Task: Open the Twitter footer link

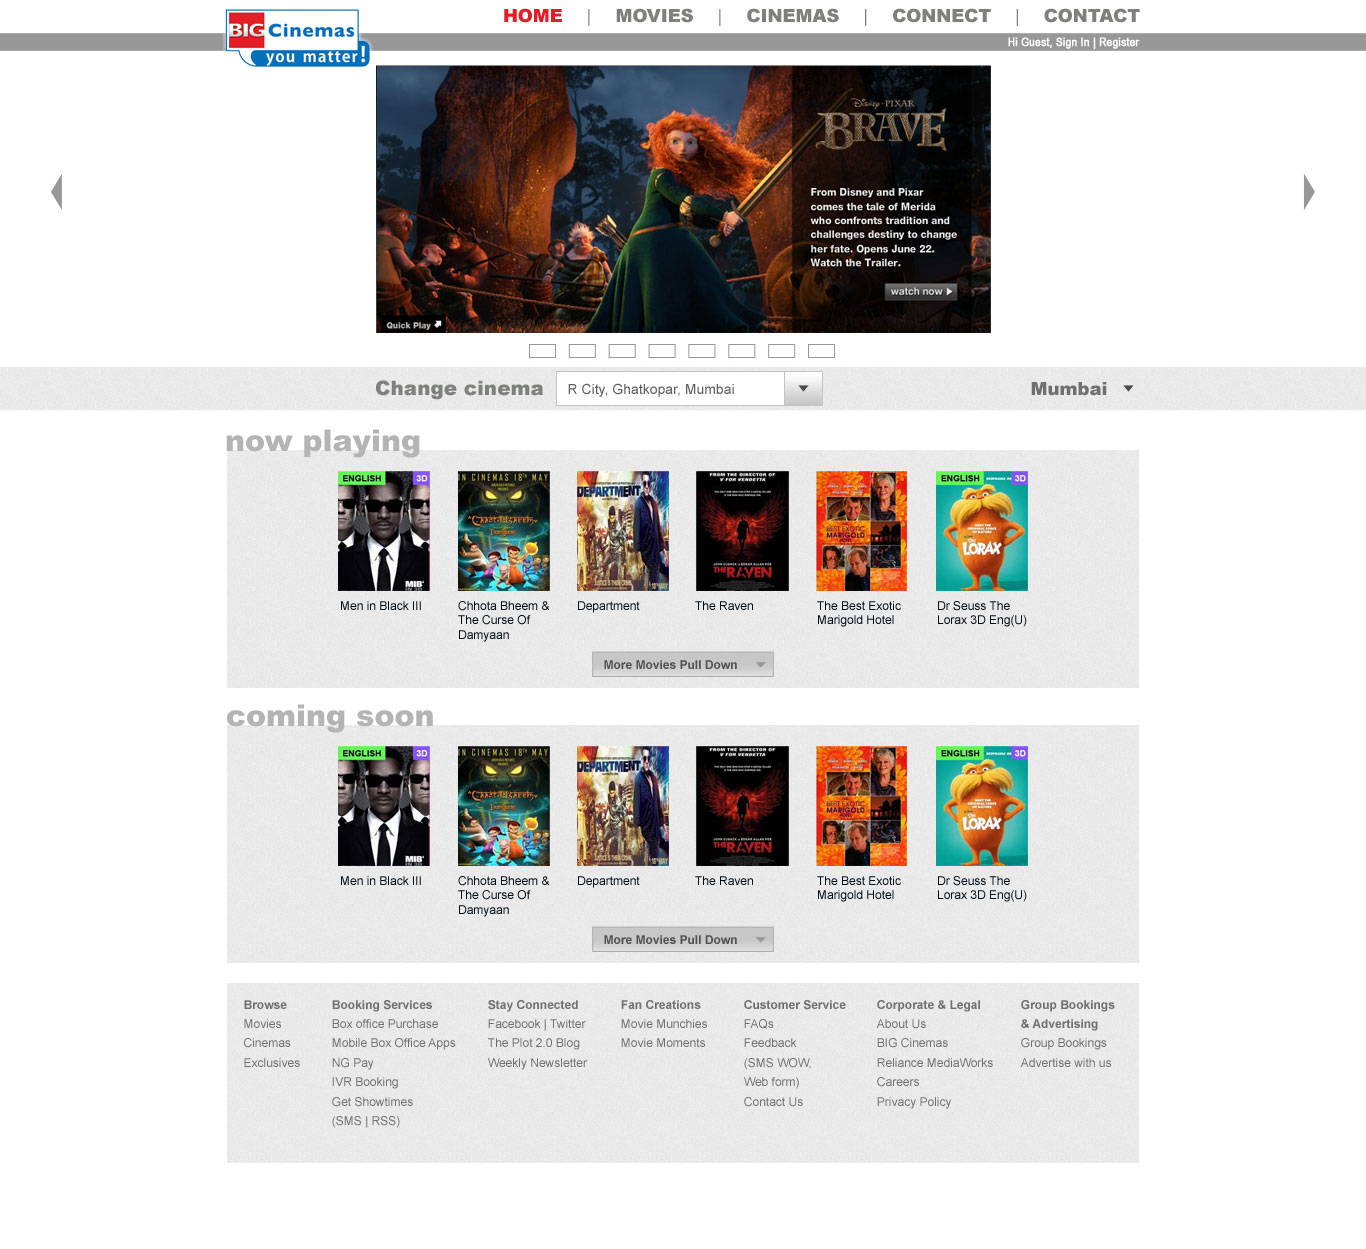Action: 568,1024
